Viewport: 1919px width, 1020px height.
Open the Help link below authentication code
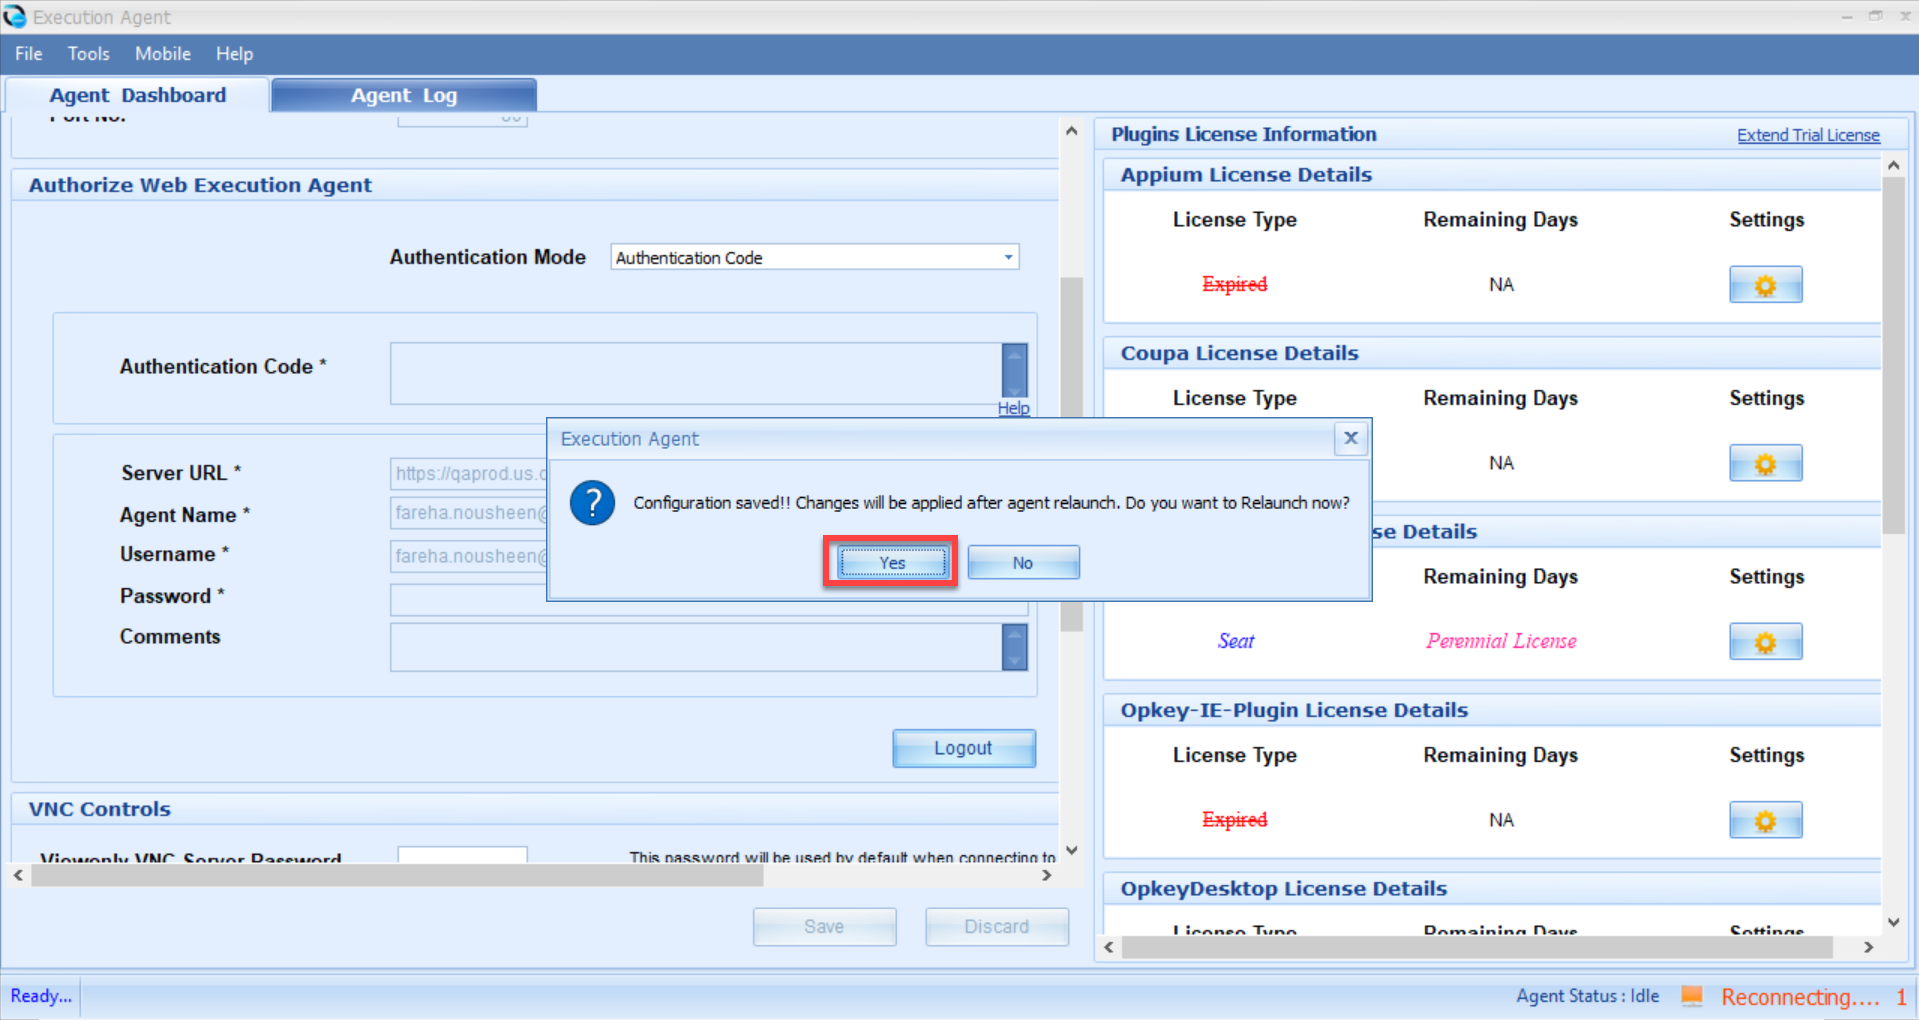click(x=1013, y=408)
